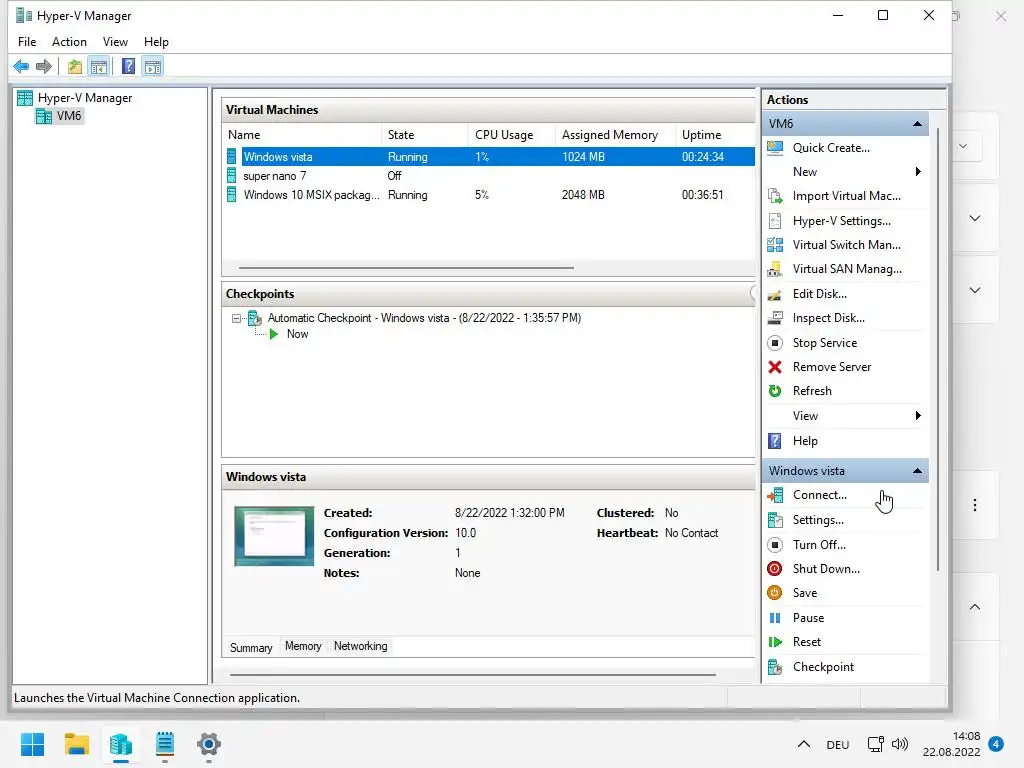The width and height of the screenshot is (1024, 768).
Task: Open the View menu
Action: point(115,42)
